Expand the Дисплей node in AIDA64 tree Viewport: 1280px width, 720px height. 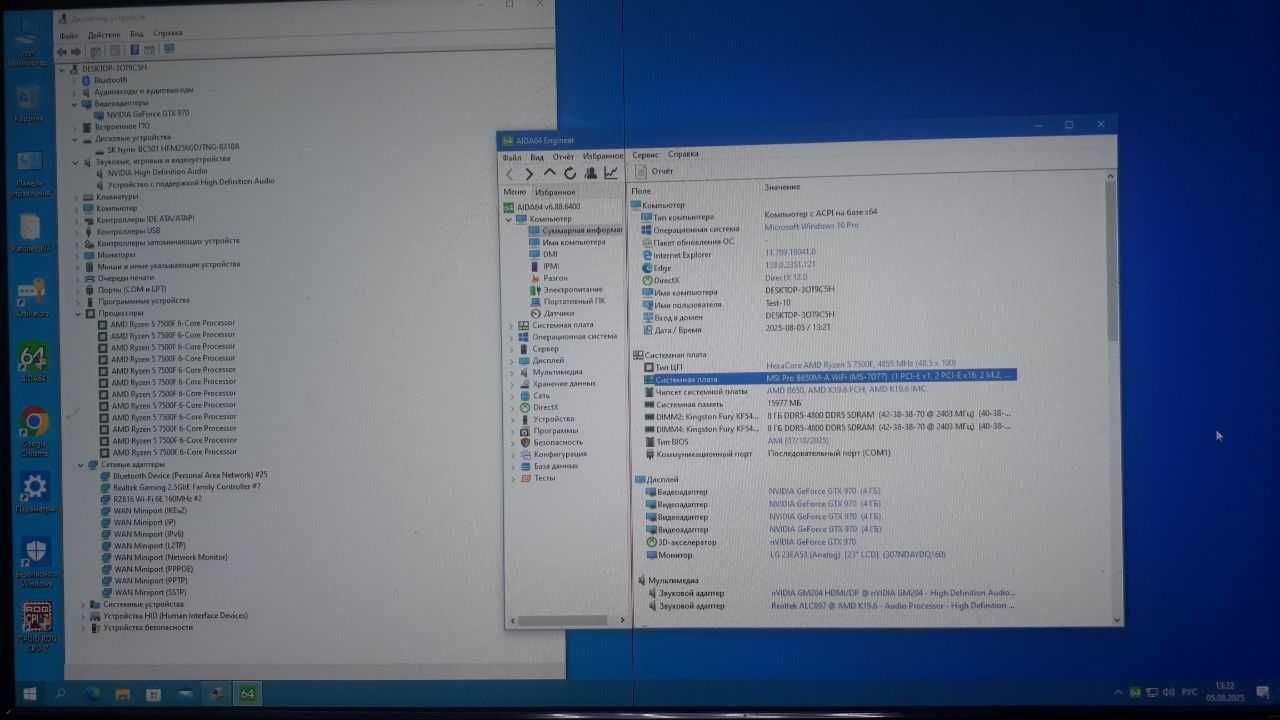(x=510, y=361)
